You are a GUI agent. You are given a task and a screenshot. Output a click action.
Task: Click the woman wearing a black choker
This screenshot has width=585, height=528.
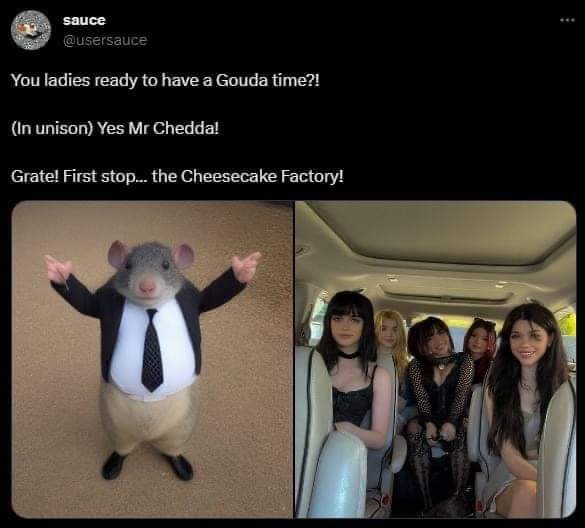[349, 368]
